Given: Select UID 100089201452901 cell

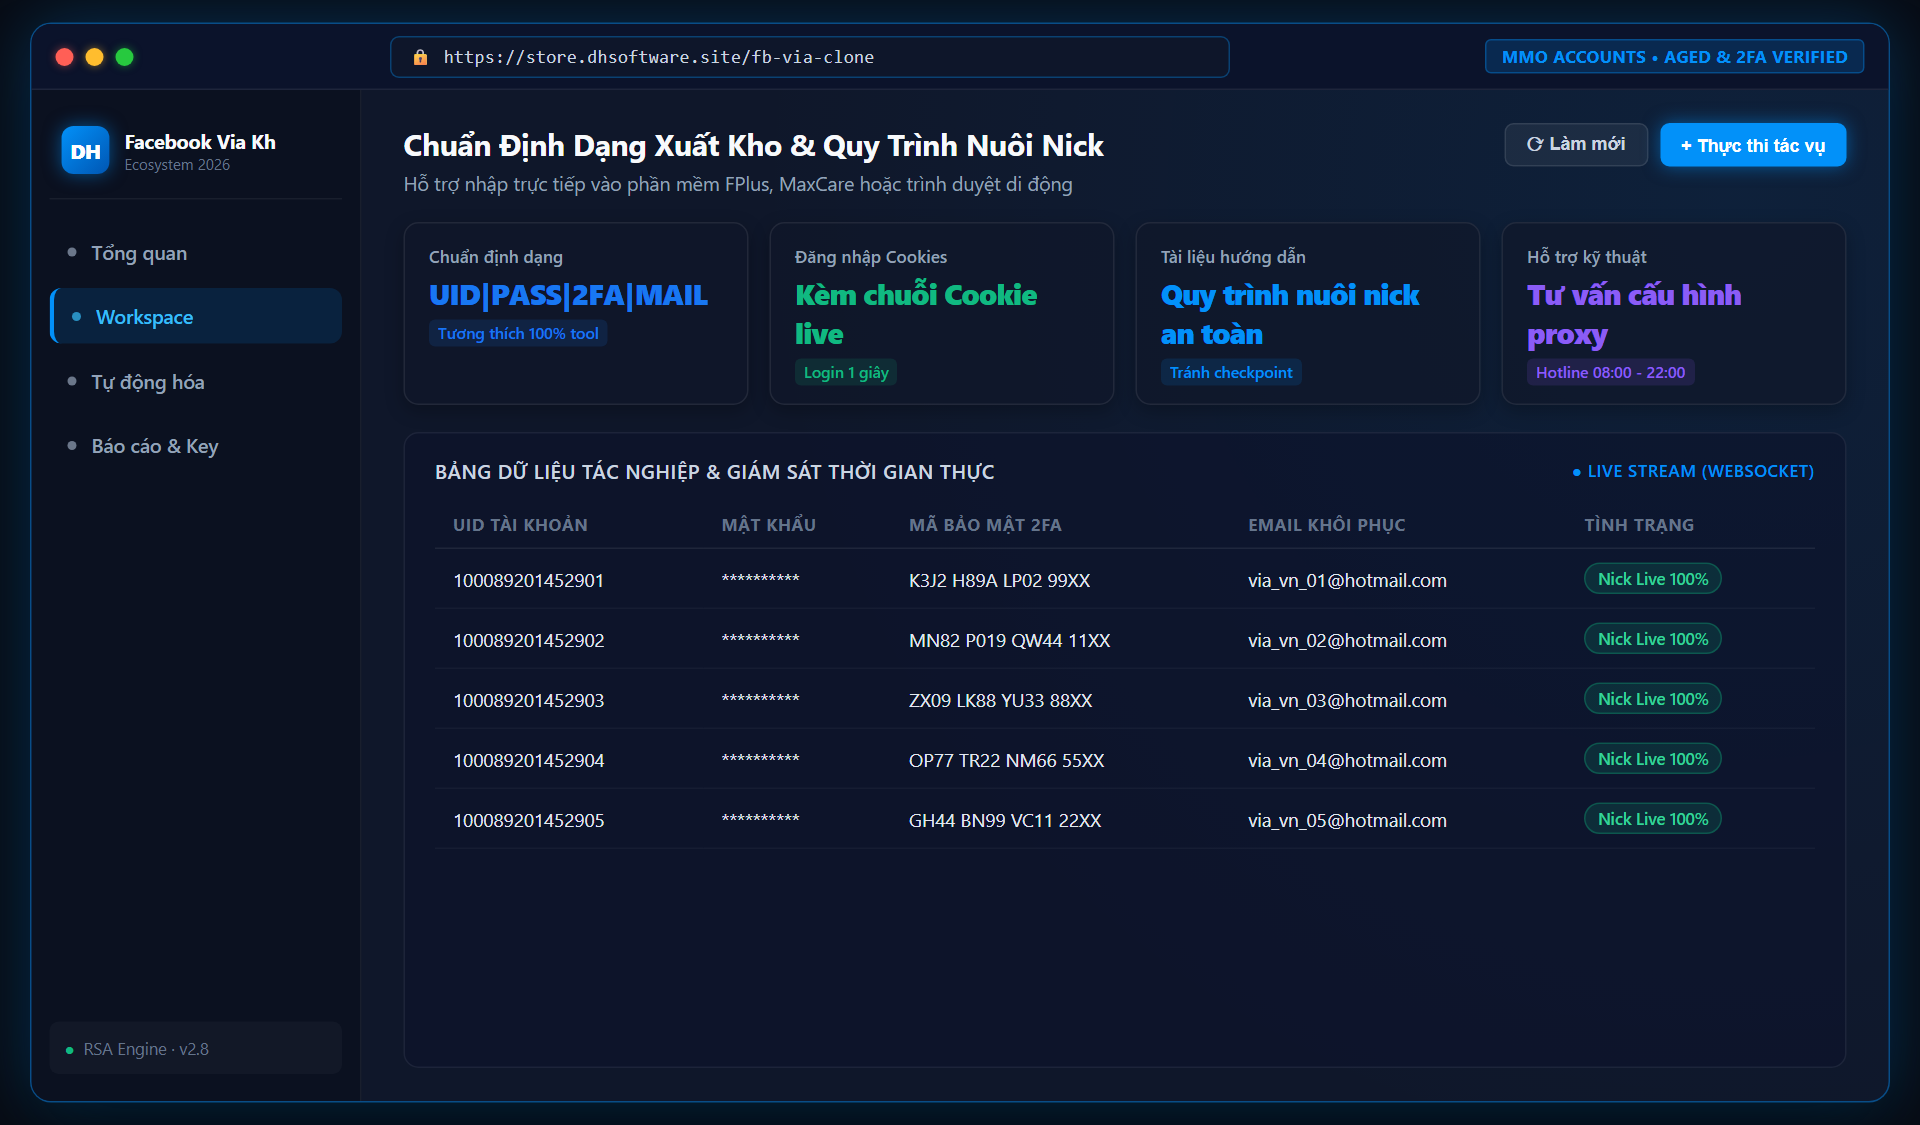Looking at the screenshot, I should tap(528, 581).
